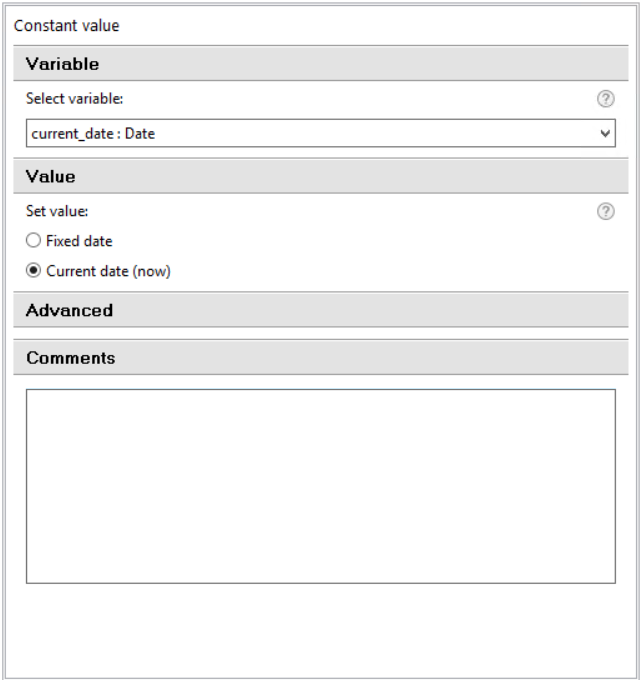Screen dimensions: 641x680
Task: Click the "Variable" heading text
Action: pyautogui.click(x=62, y=64)
